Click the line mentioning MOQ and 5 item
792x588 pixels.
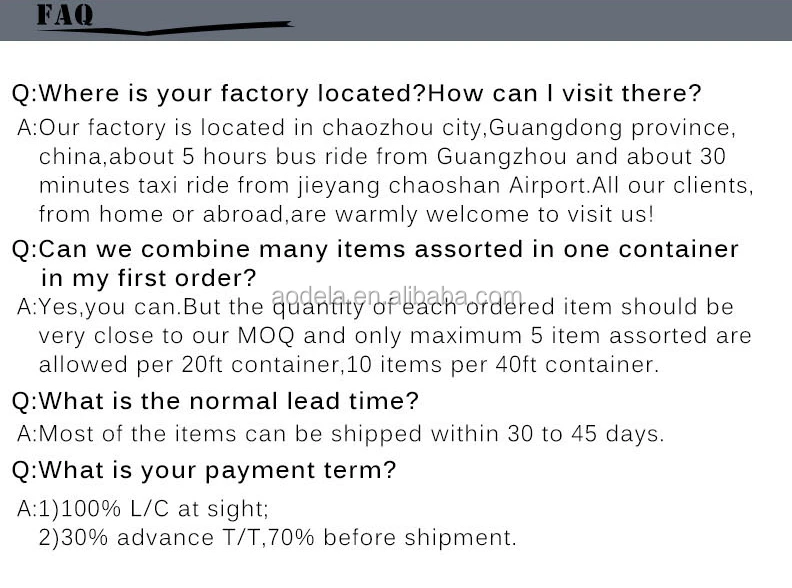tap(395, 336)
